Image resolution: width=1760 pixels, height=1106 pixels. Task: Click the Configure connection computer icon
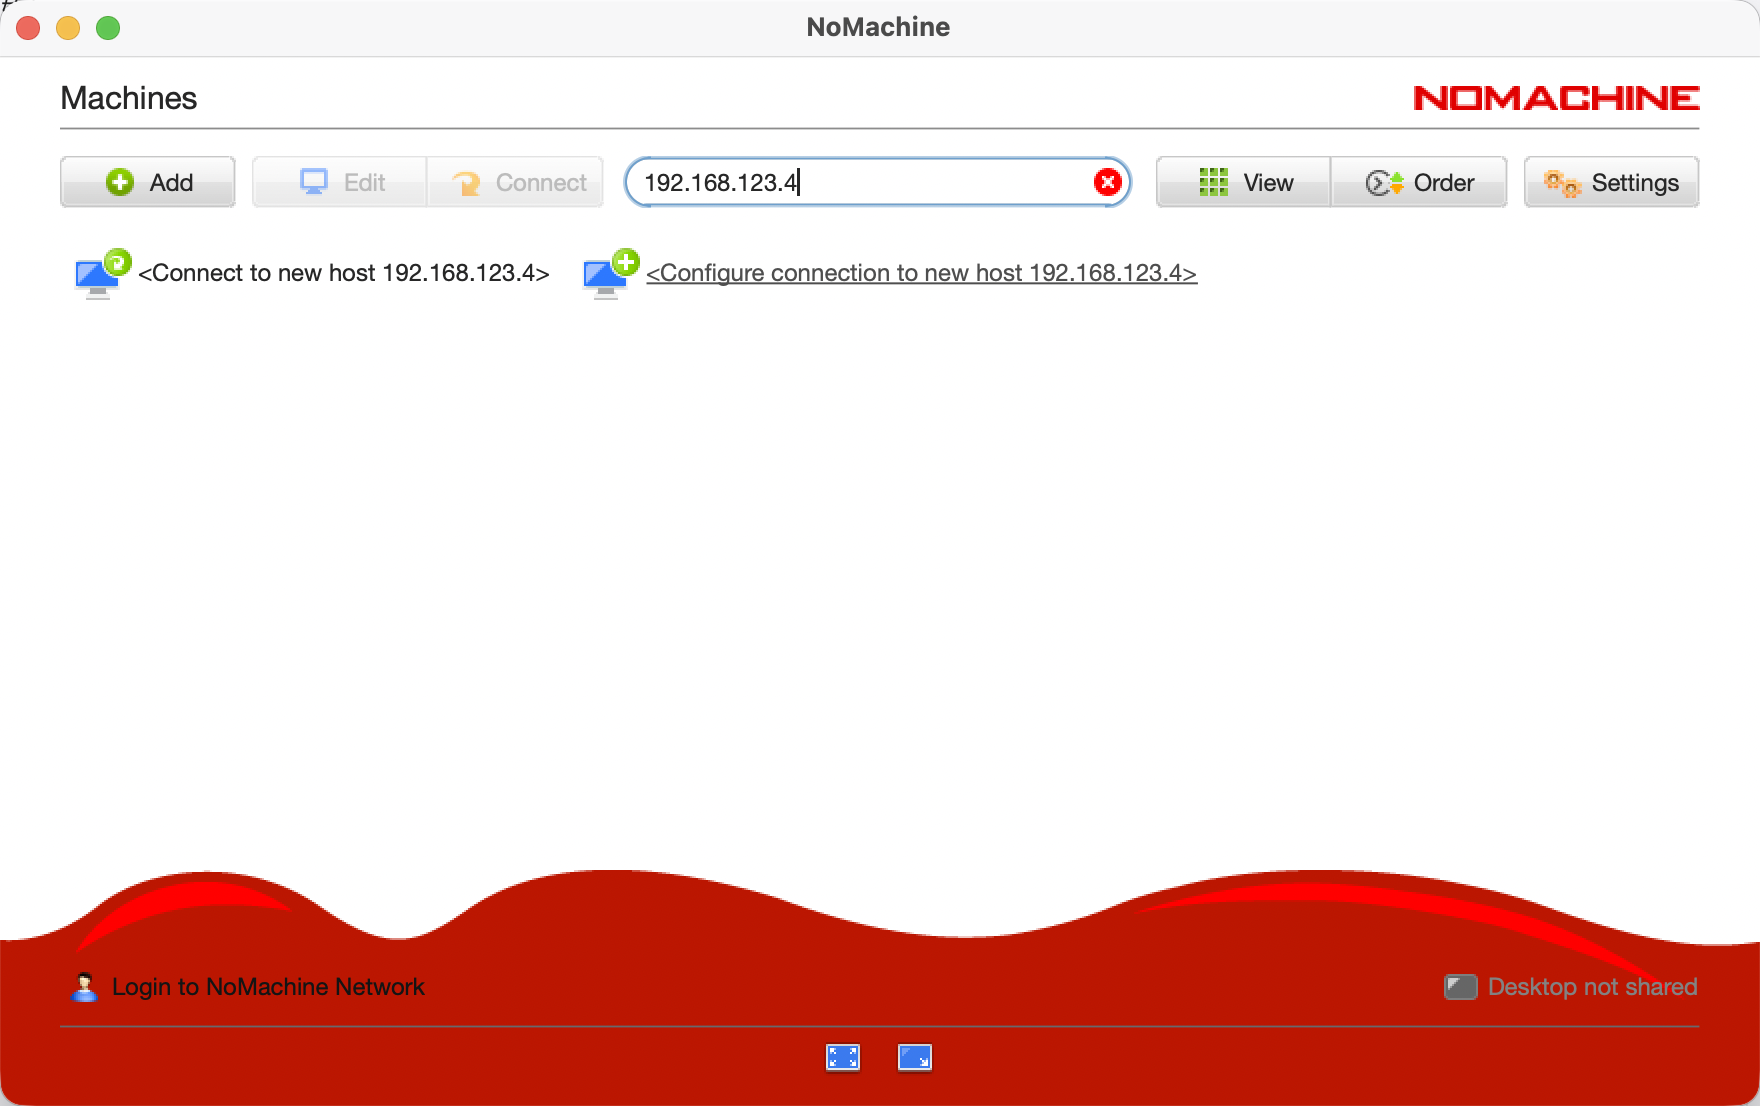point(610,274)
